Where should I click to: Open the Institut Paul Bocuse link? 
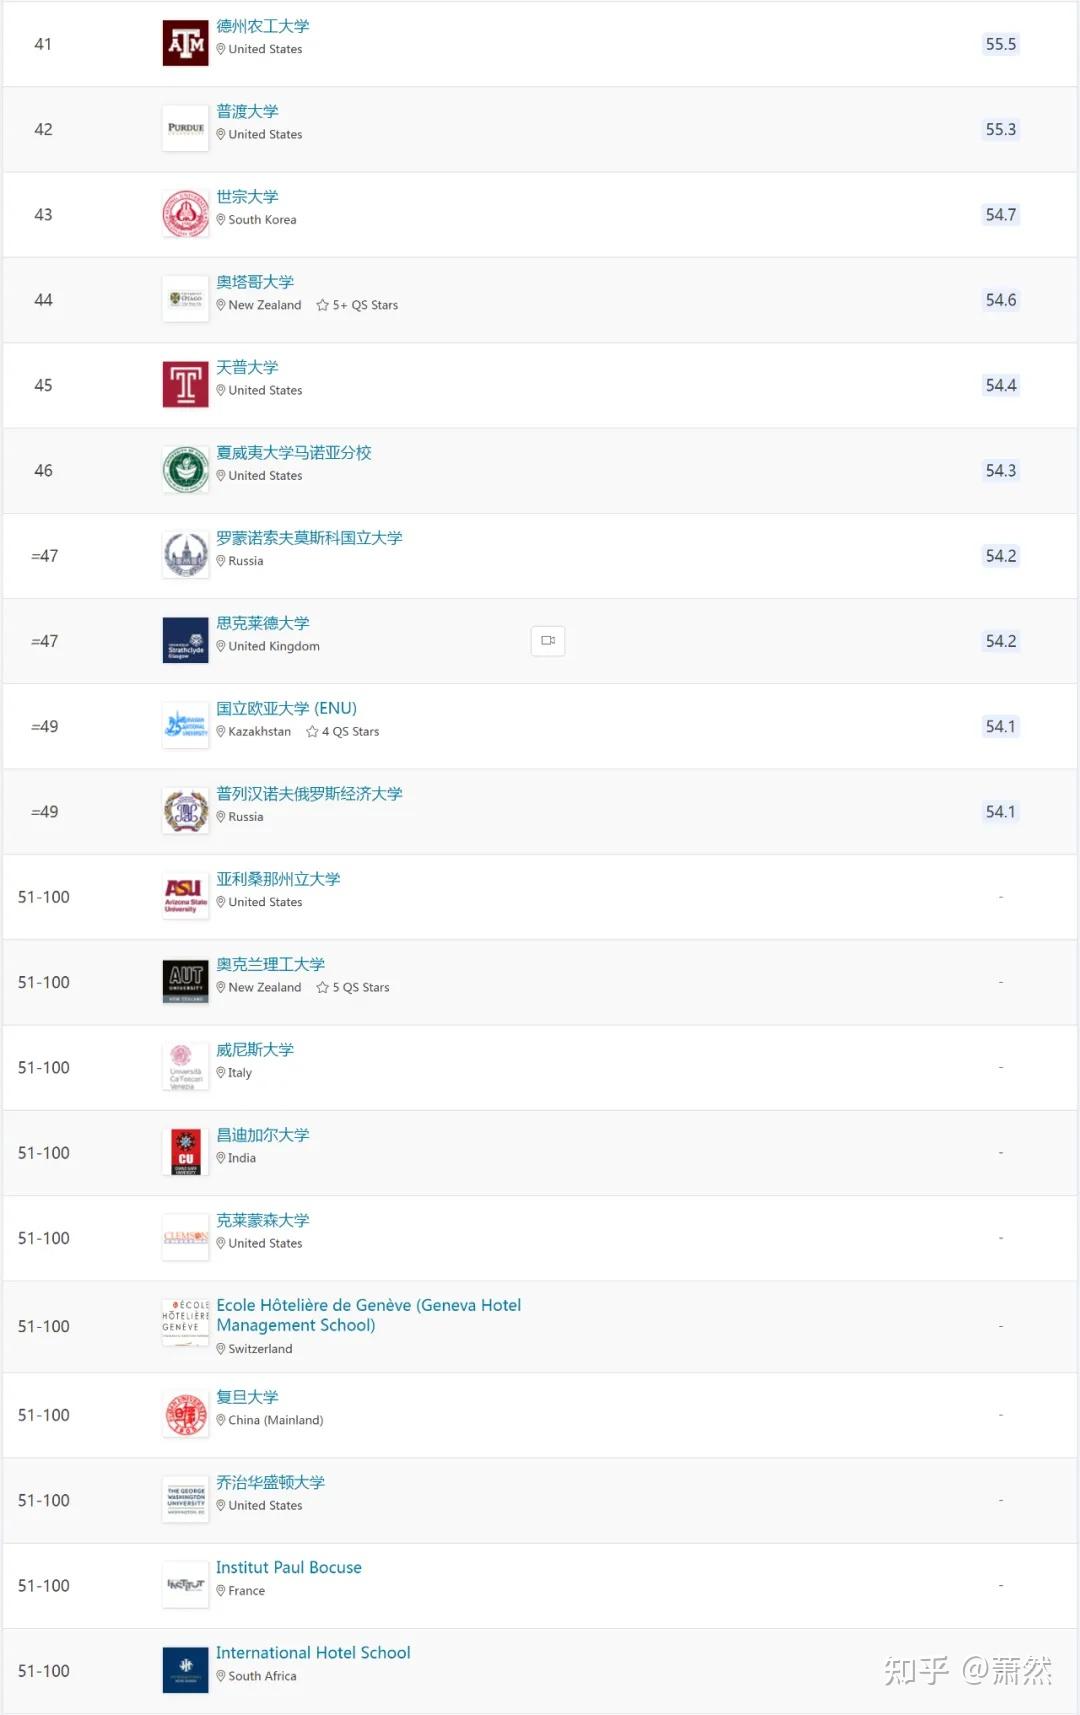tap(289, 1568)
